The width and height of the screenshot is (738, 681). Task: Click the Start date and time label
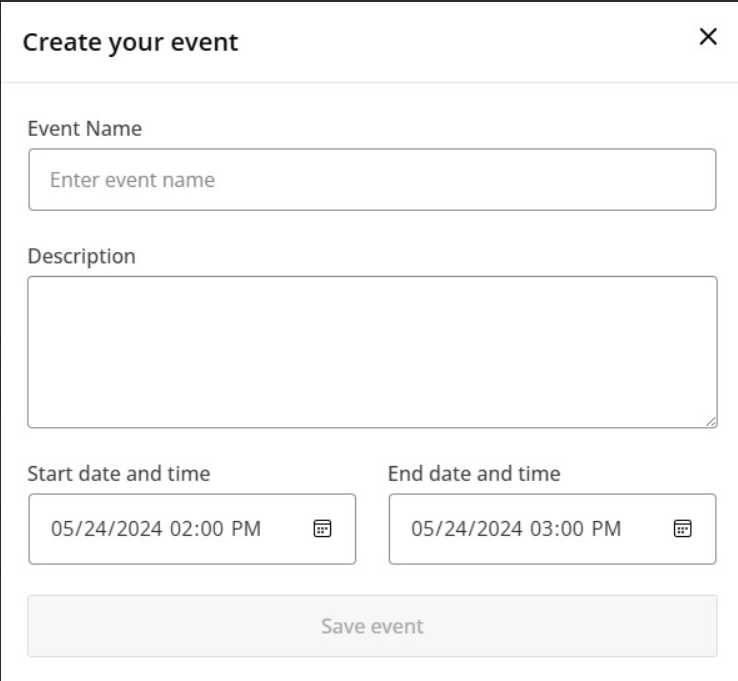click(118, 473)
